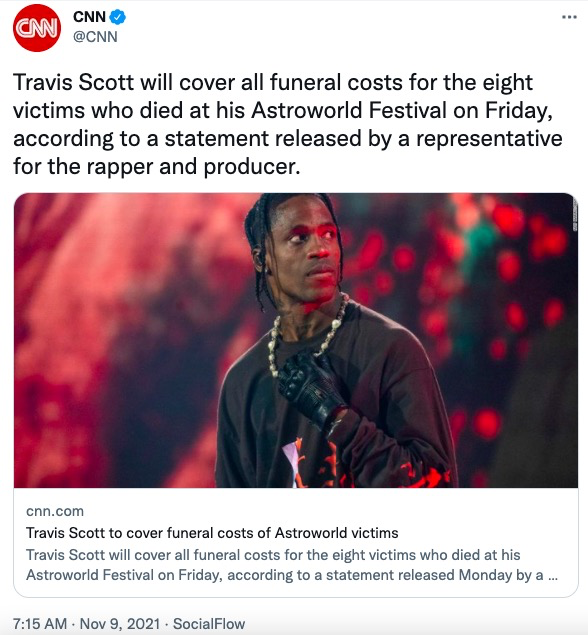Click the tweet body text
Viewport: 588px width, 635px height.
(x=288, y=124)
